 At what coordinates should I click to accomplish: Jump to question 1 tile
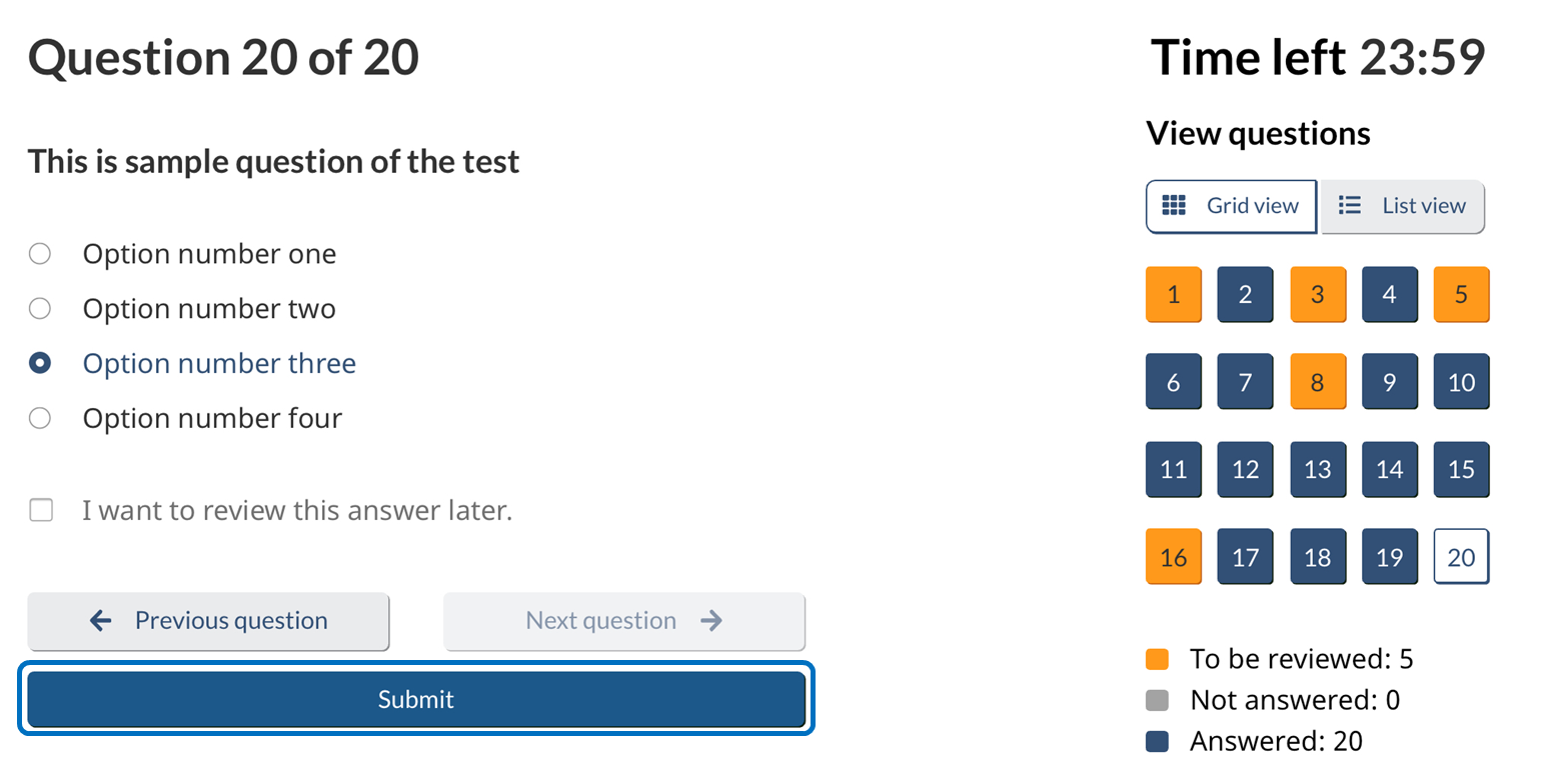click(1173, 295)
